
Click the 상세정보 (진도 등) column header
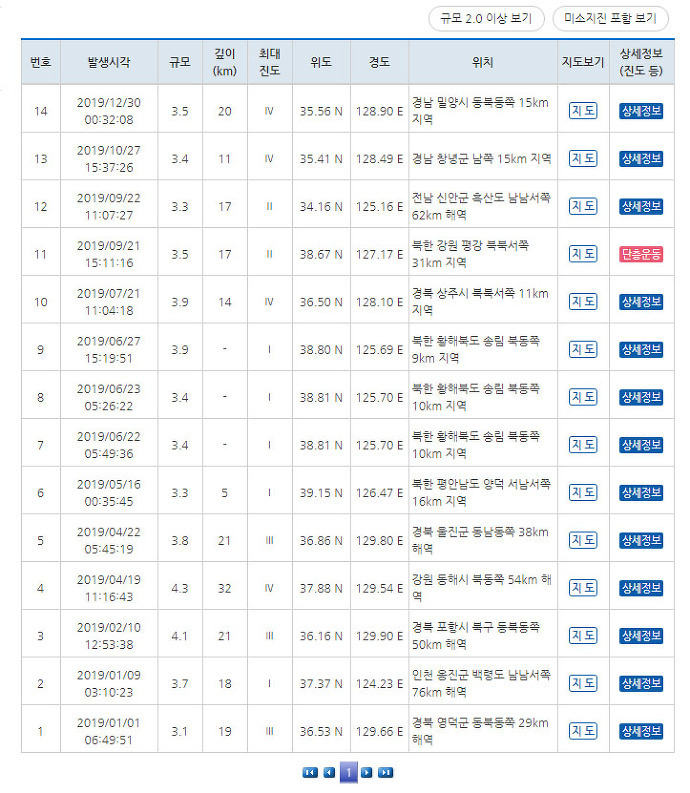641,62
